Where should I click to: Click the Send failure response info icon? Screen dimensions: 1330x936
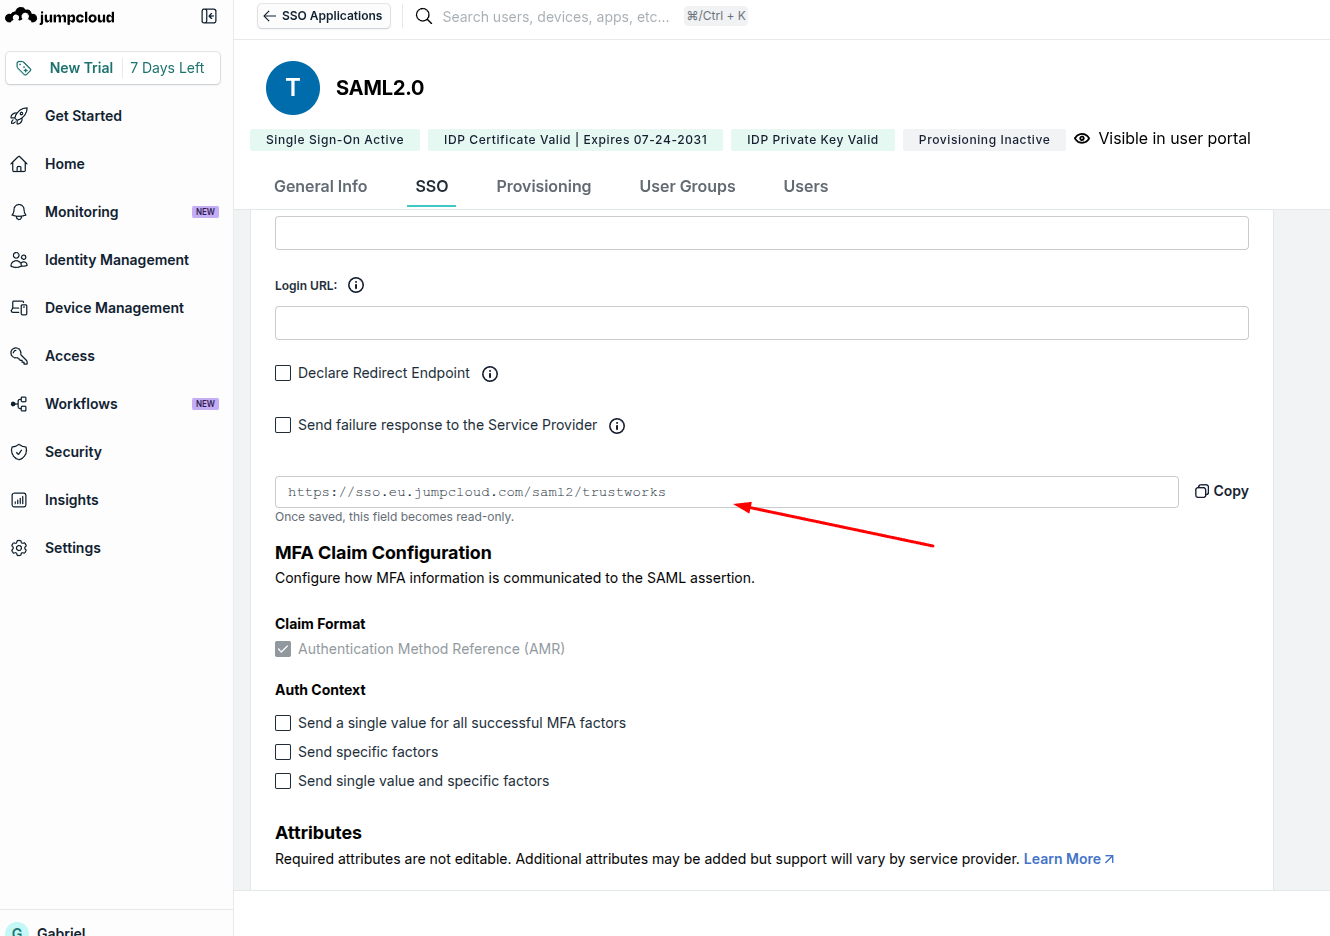(x=617, y=426)
